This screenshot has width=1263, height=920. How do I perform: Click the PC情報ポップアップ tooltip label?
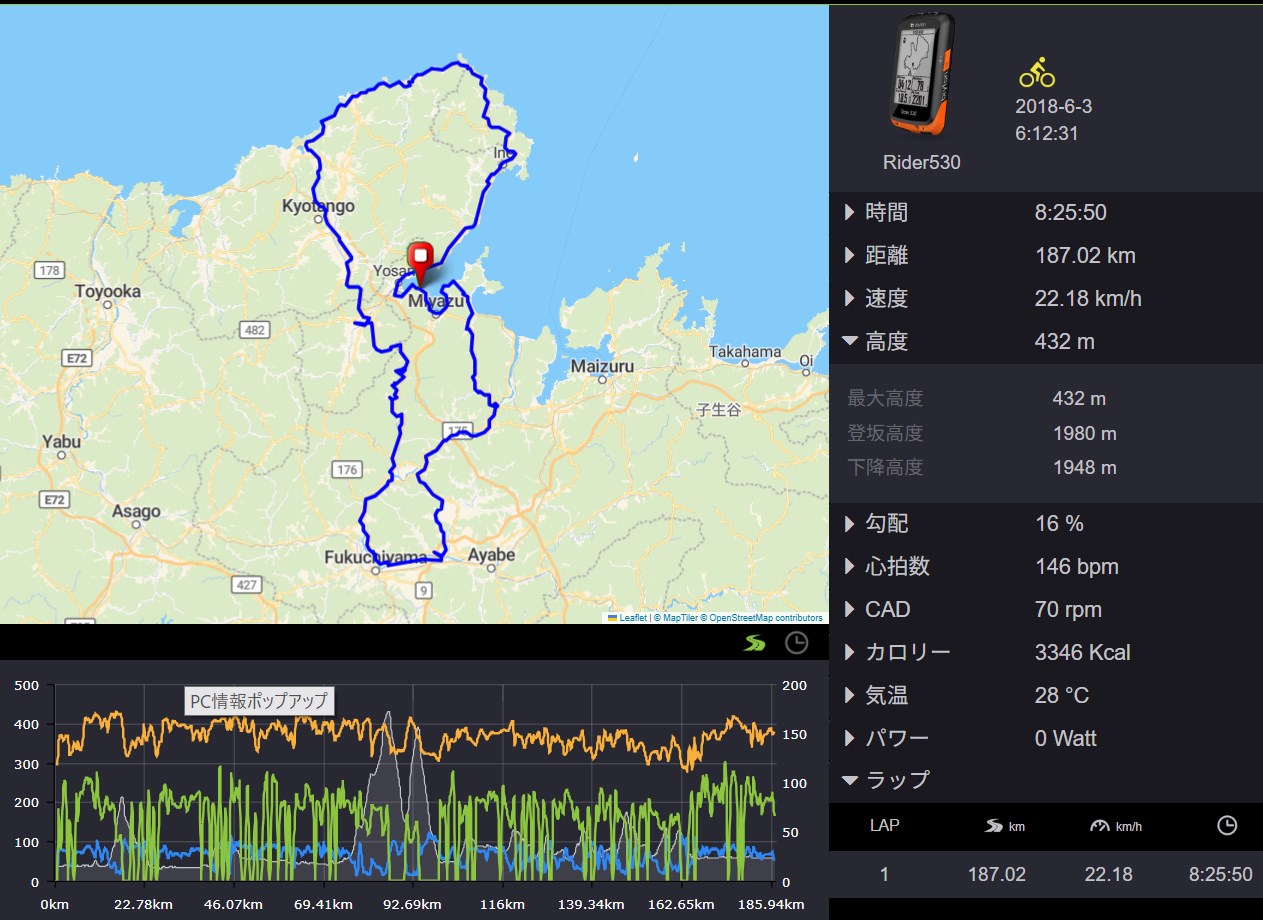259,701
